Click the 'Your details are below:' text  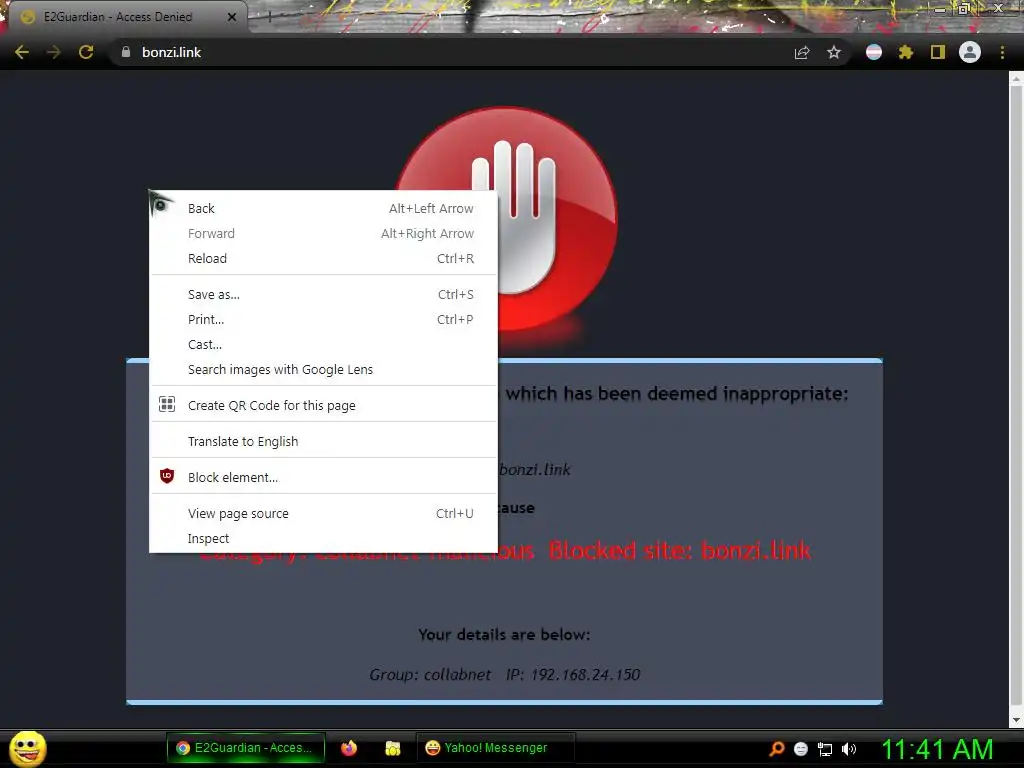504,635
